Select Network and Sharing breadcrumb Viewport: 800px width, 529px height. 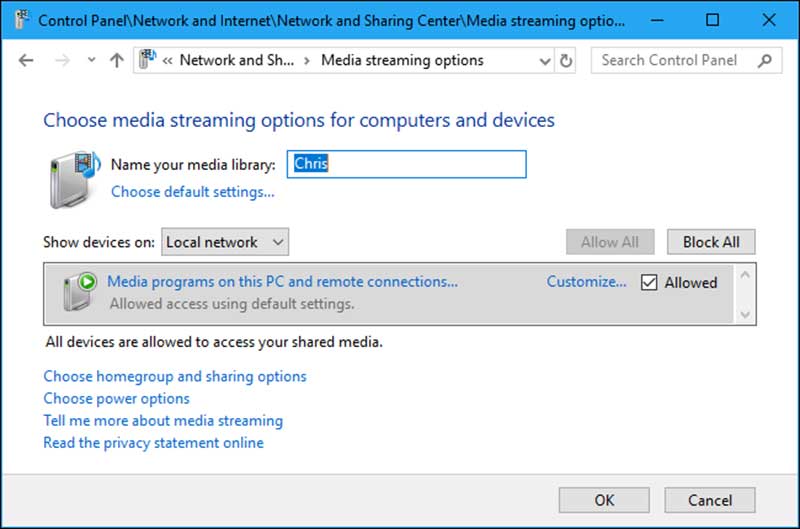[x=236, y=60]
